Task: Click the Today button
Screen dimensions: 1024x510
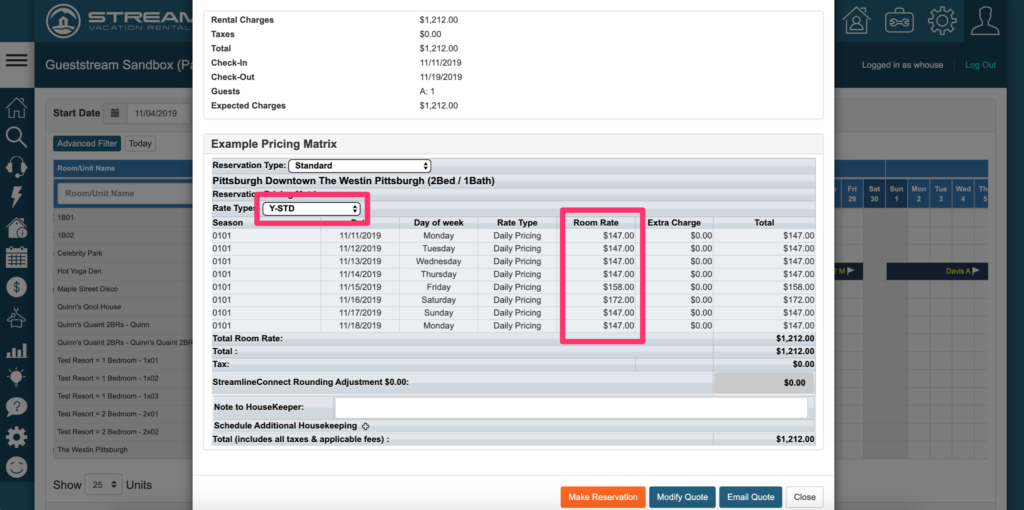Action: tap(140, 144)
